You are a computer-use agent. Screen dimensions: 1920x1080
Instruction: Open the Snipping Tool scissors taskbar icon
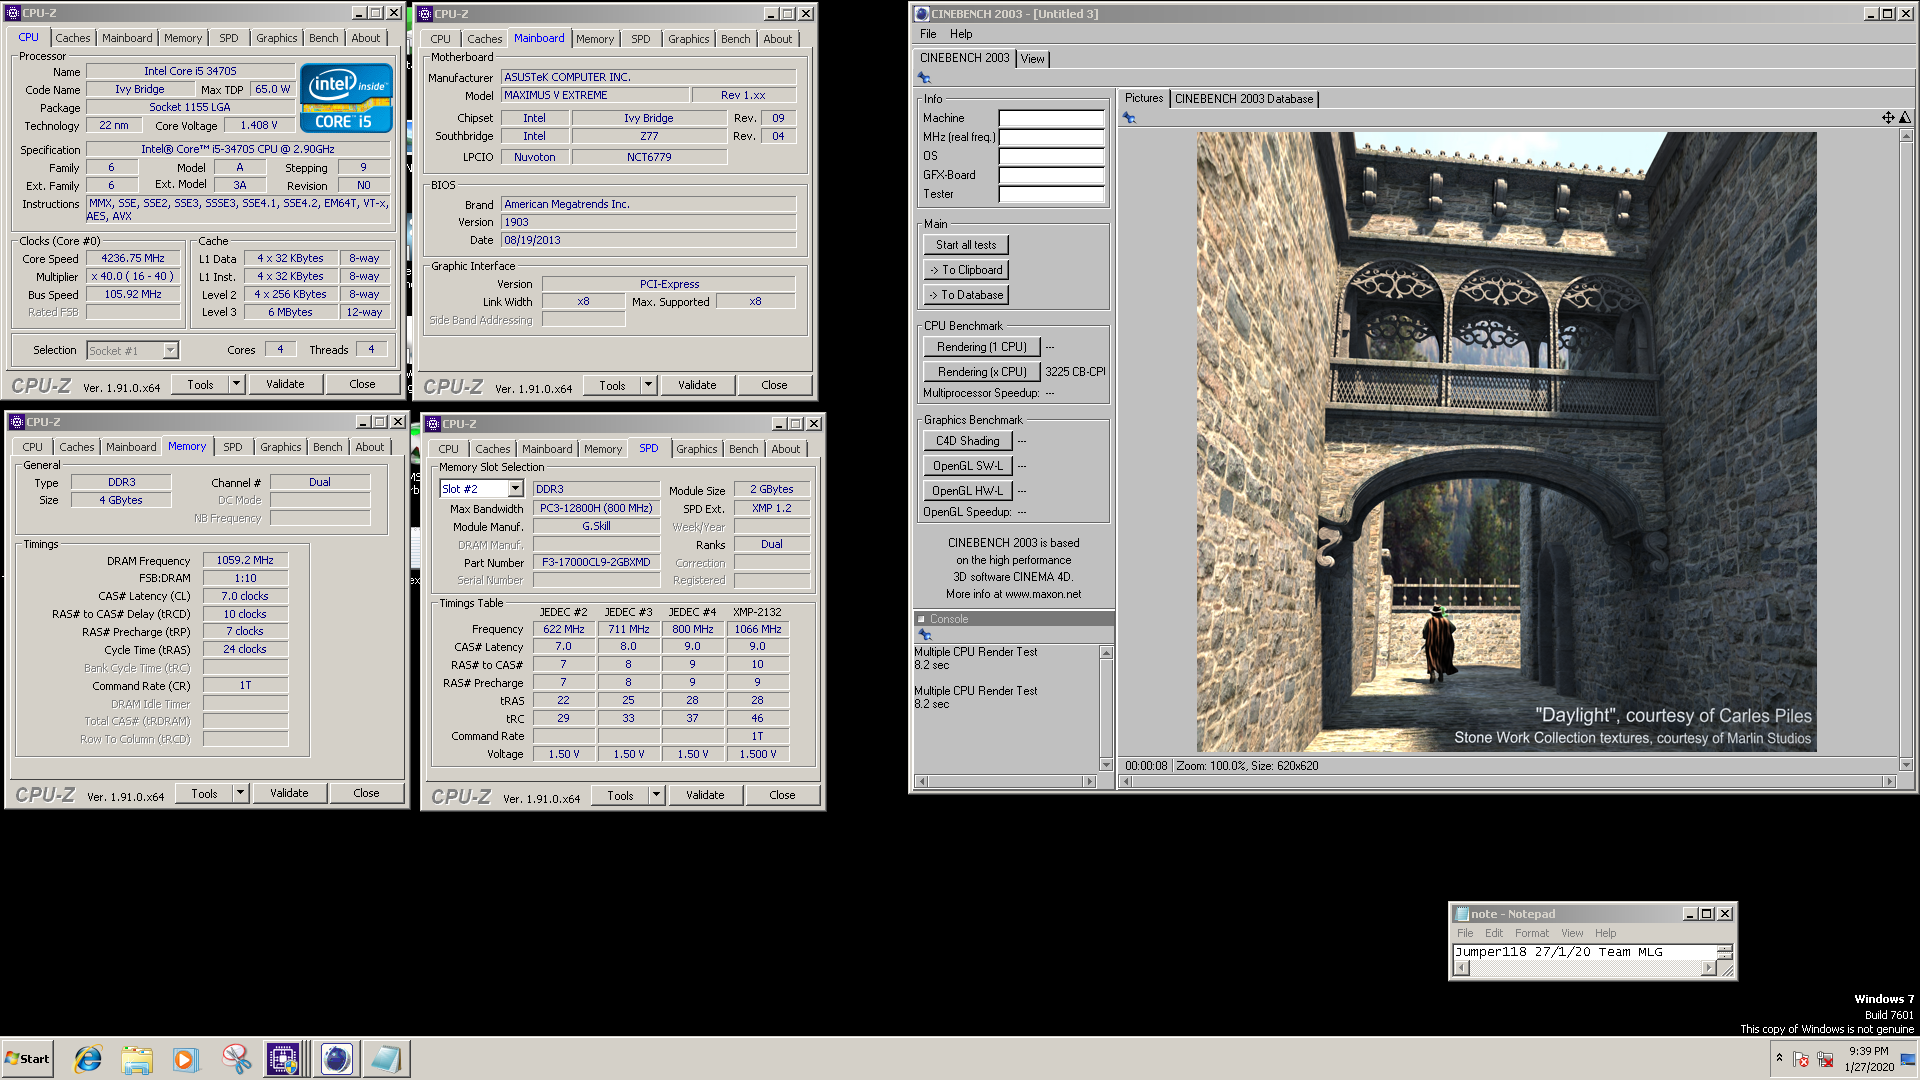(236, 1059)
